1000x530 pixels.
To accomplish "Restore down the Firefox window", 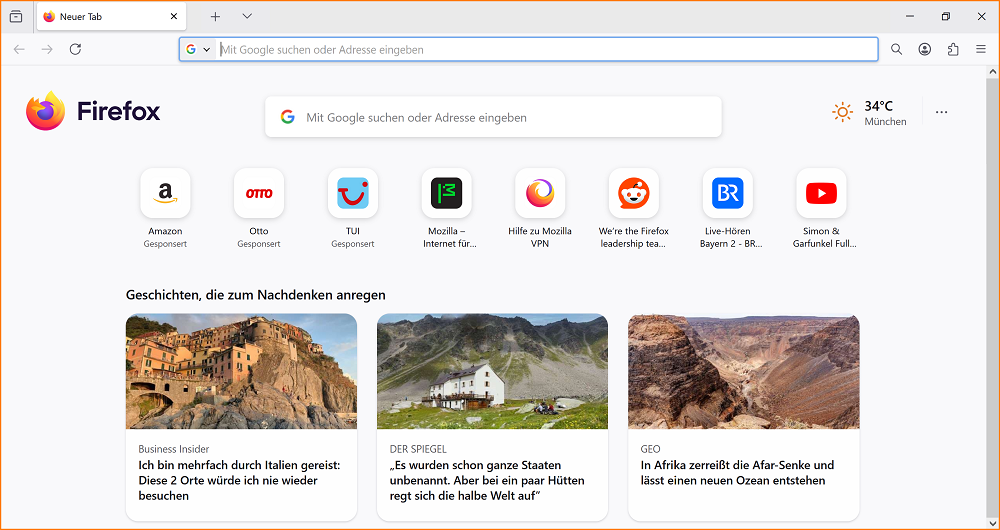I will point(946,17).
